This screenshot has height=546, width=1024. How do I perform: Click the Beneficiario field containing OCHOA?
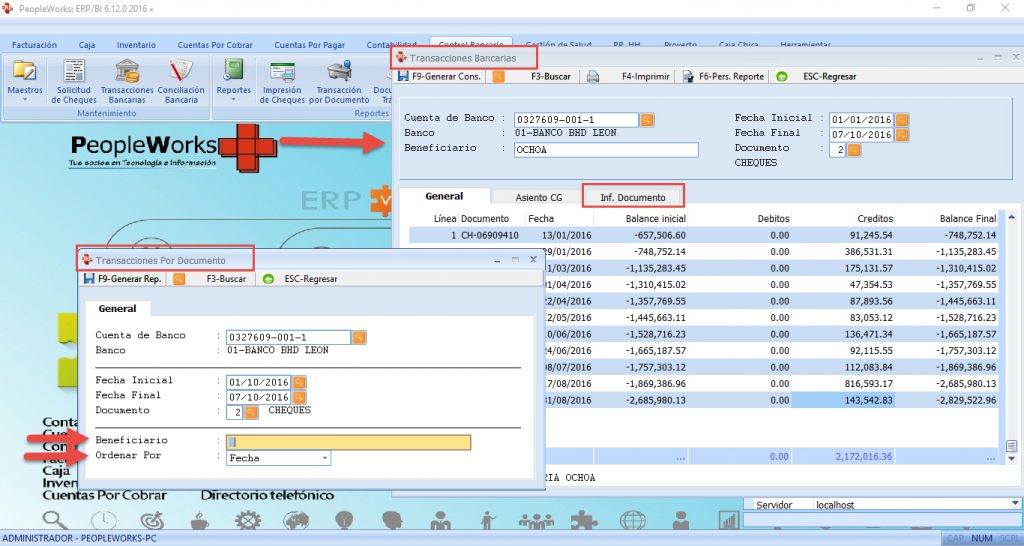pyautogui.click(x=605, y=150)
